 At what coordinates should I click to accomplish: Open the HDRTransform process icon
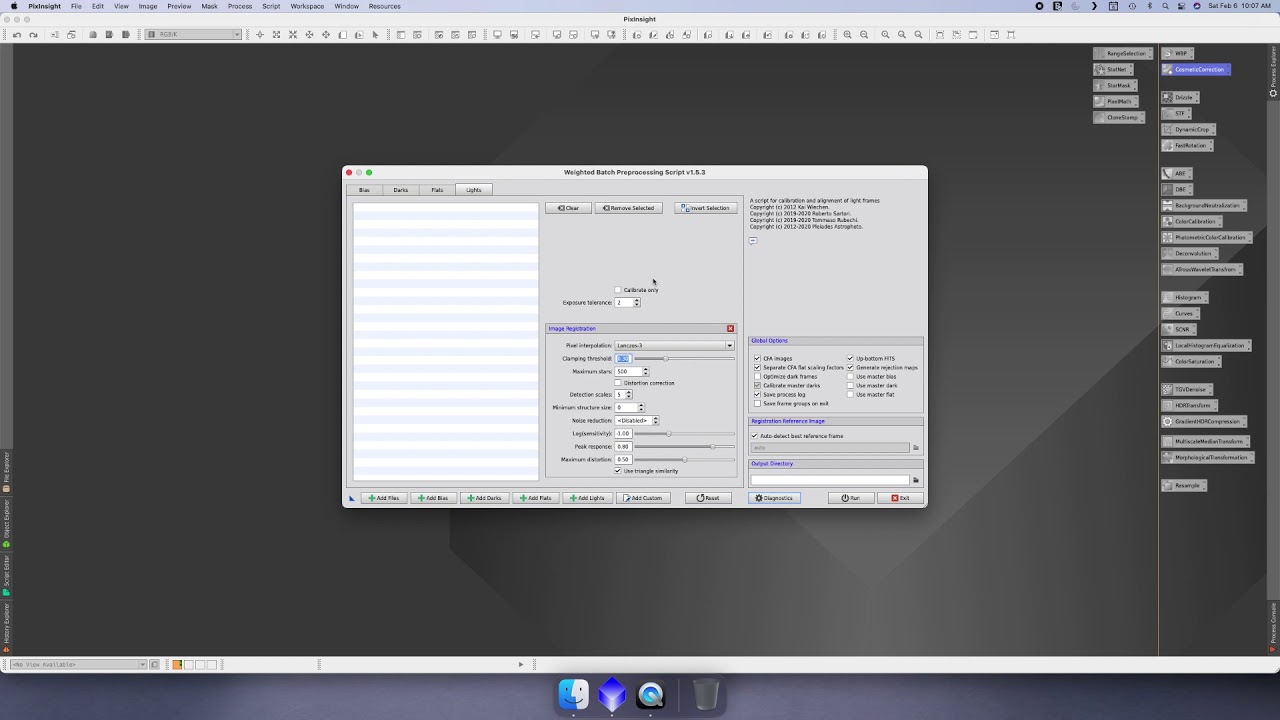(x=1188, y=405)
